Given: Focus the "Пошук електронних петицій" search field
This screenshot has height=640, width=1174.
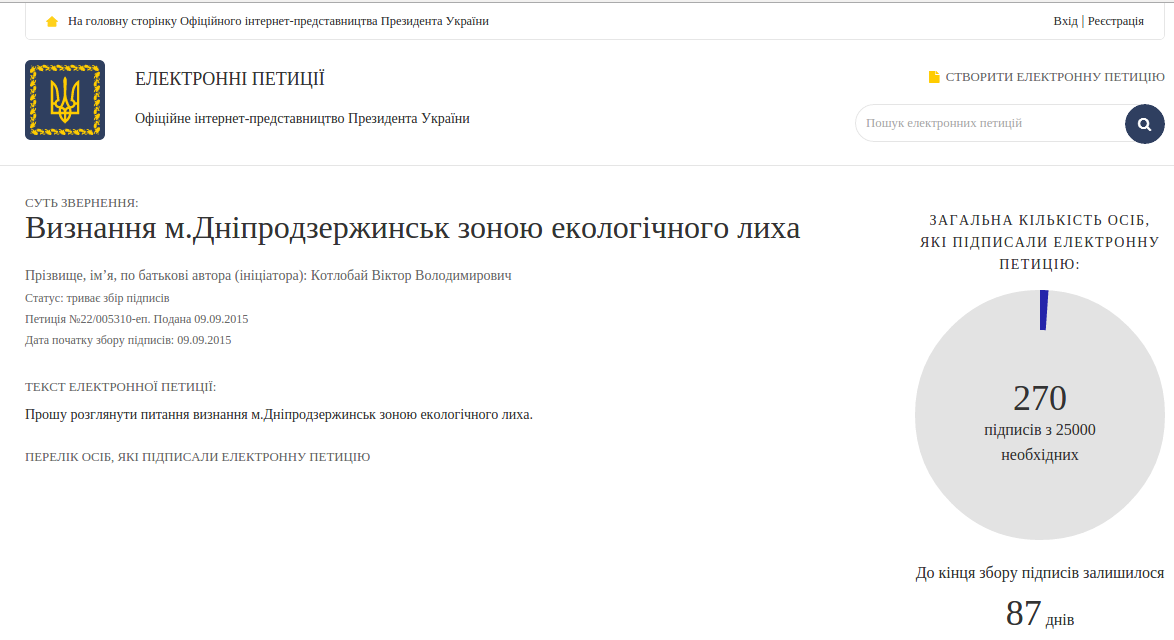Looking at the screenshot, I should tap(990, 123).
